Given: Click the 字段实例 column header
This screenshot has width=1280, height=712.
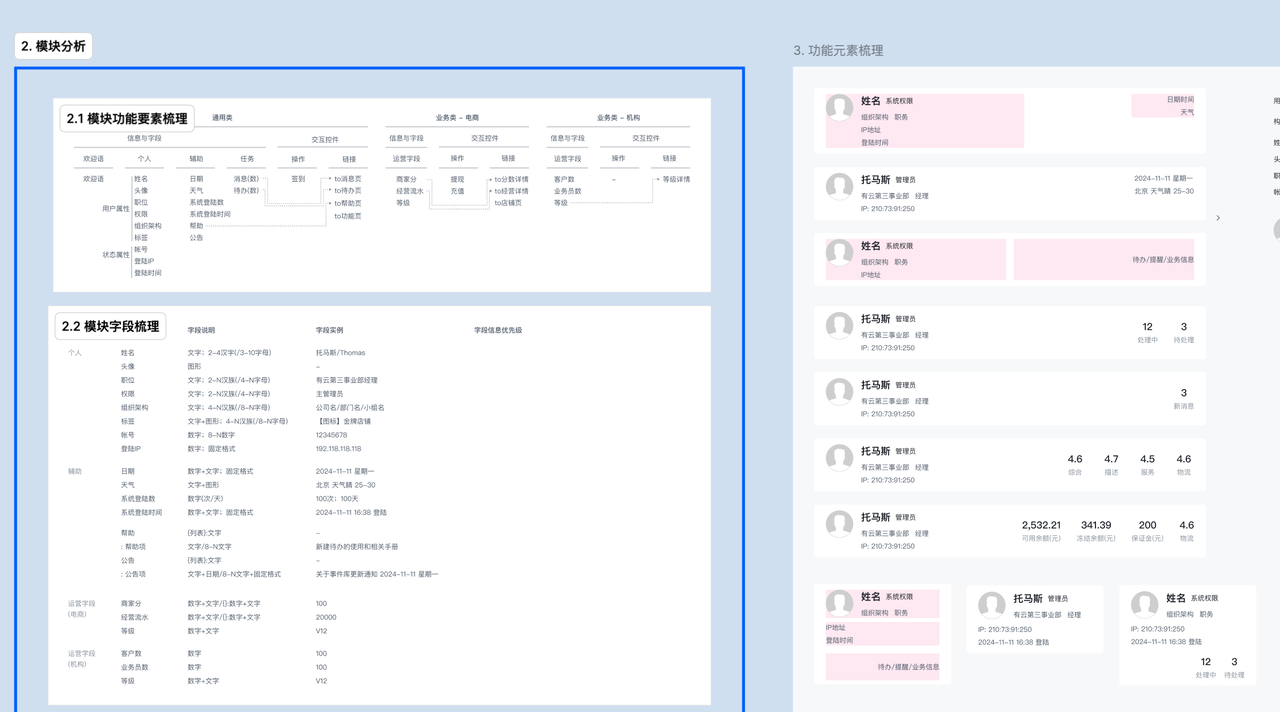Looking at the screenshot, I should click(329, 330).
